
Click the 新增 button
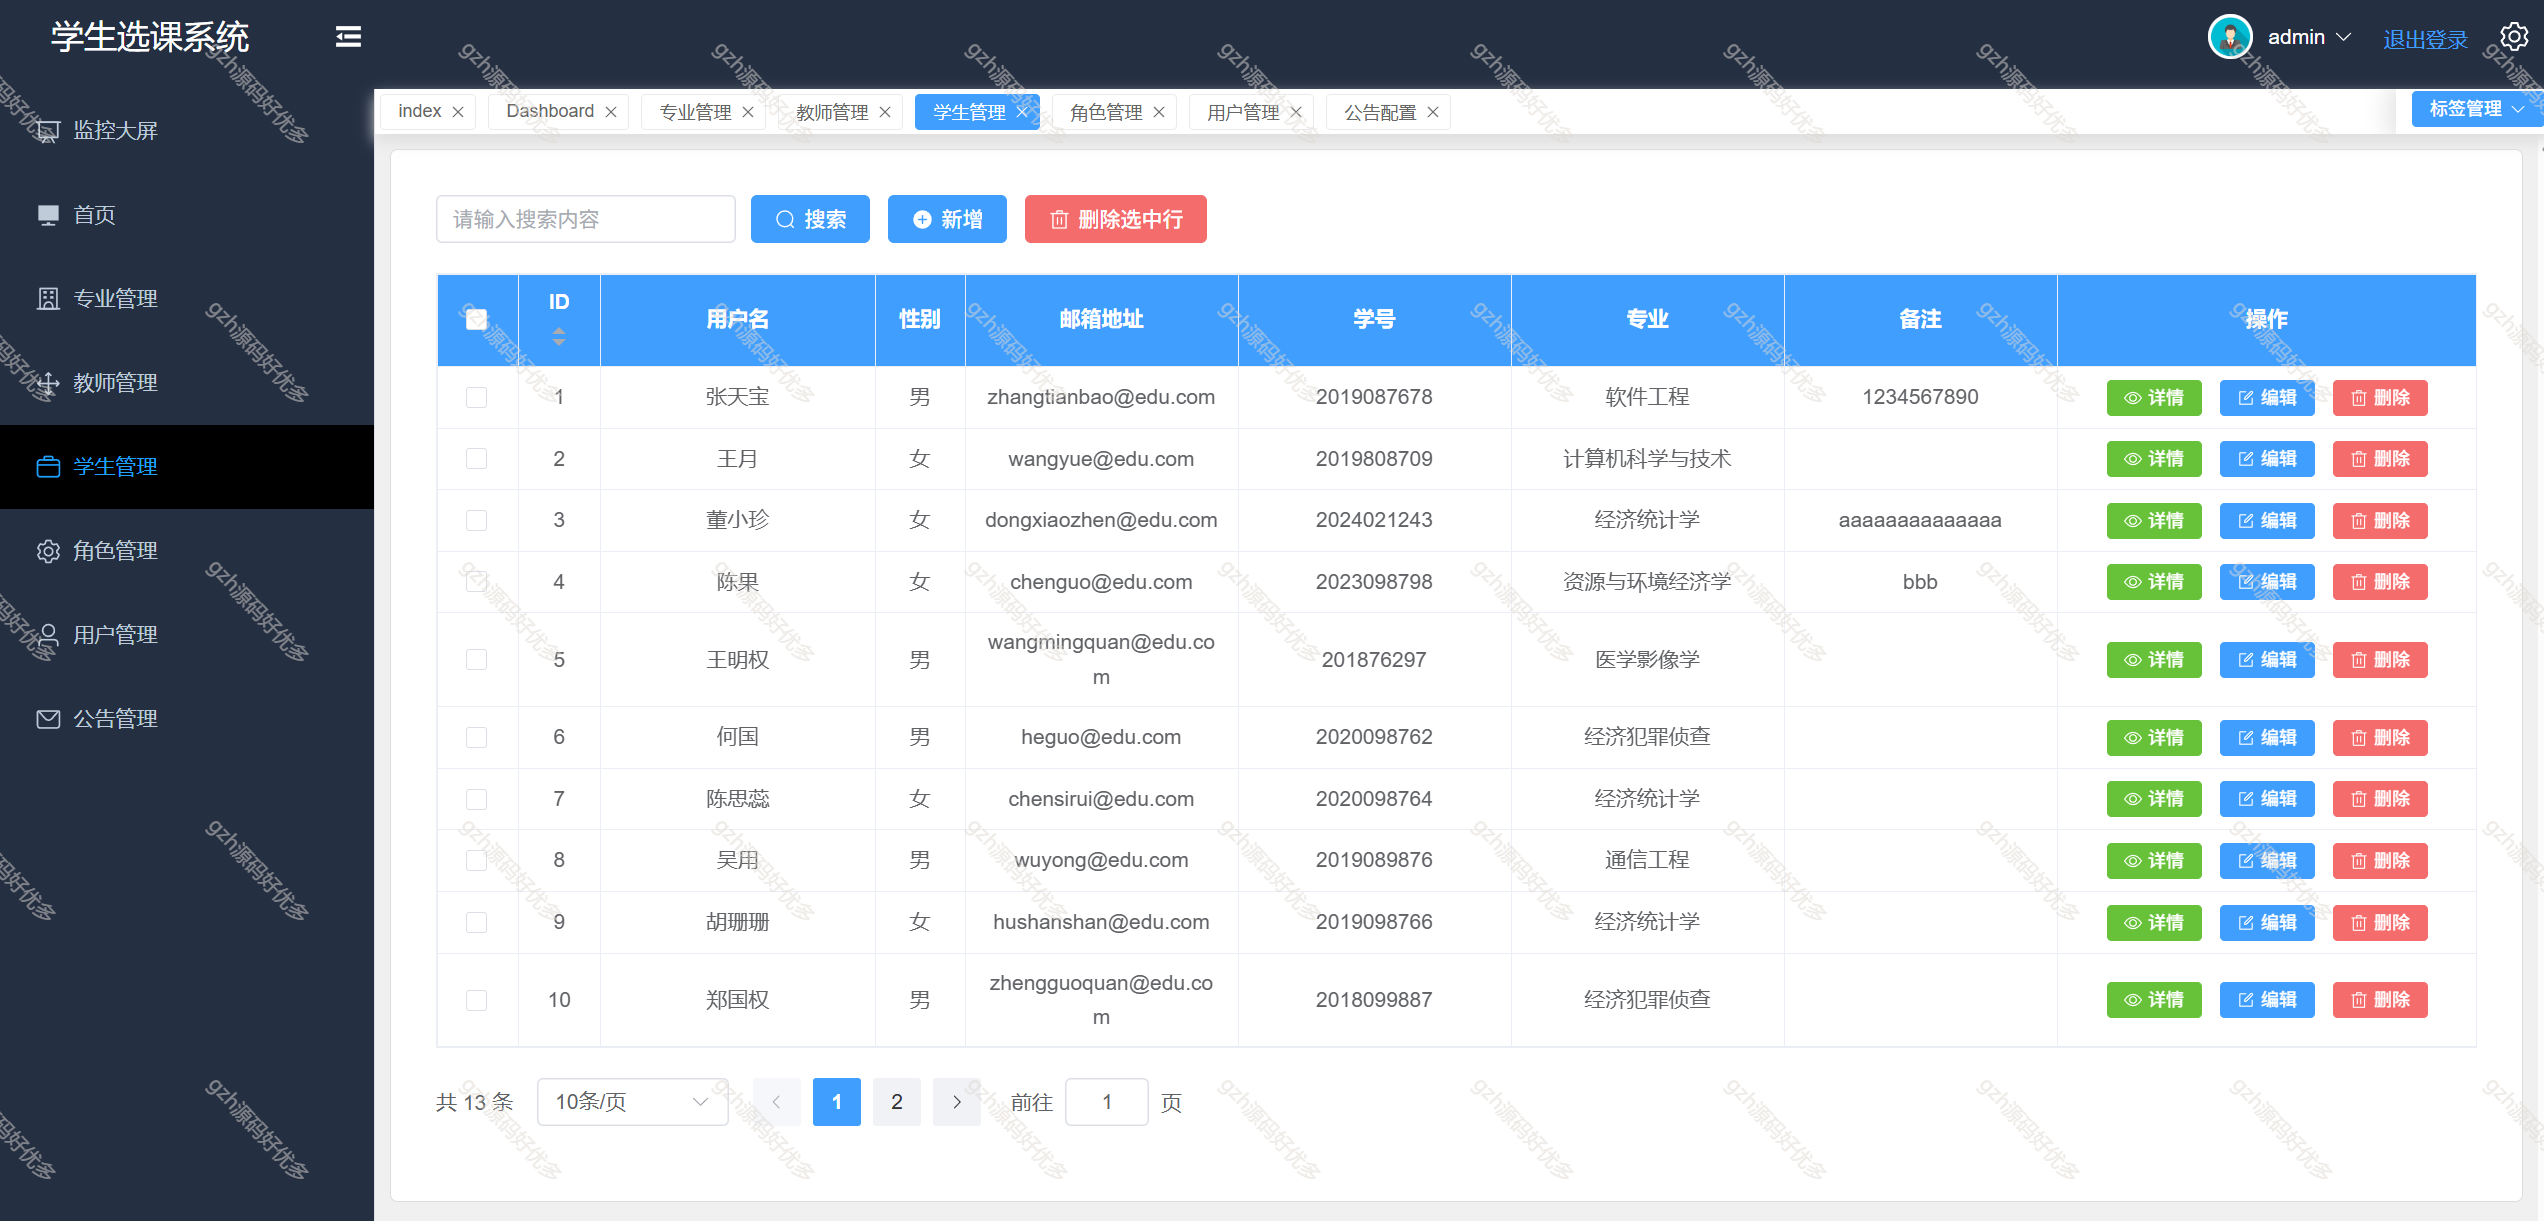pos(946,219)
